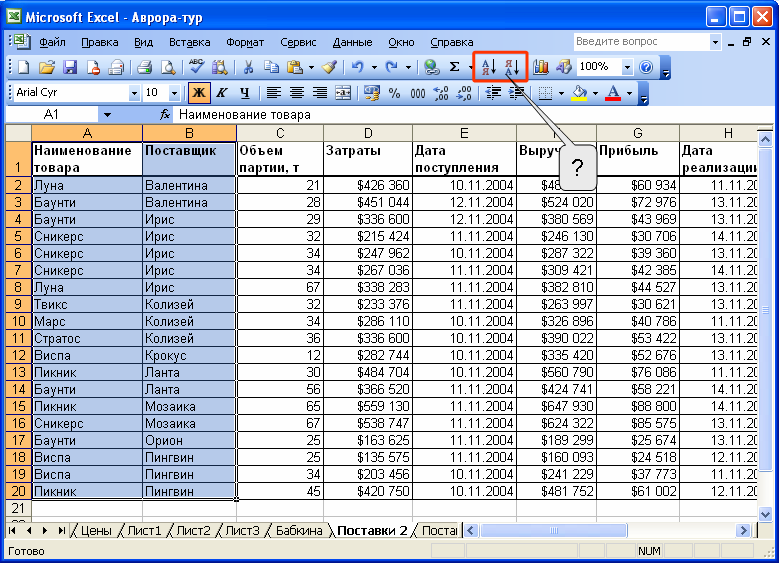
Task: Click the horizontal scrollbar thumb
Action: 553,531
